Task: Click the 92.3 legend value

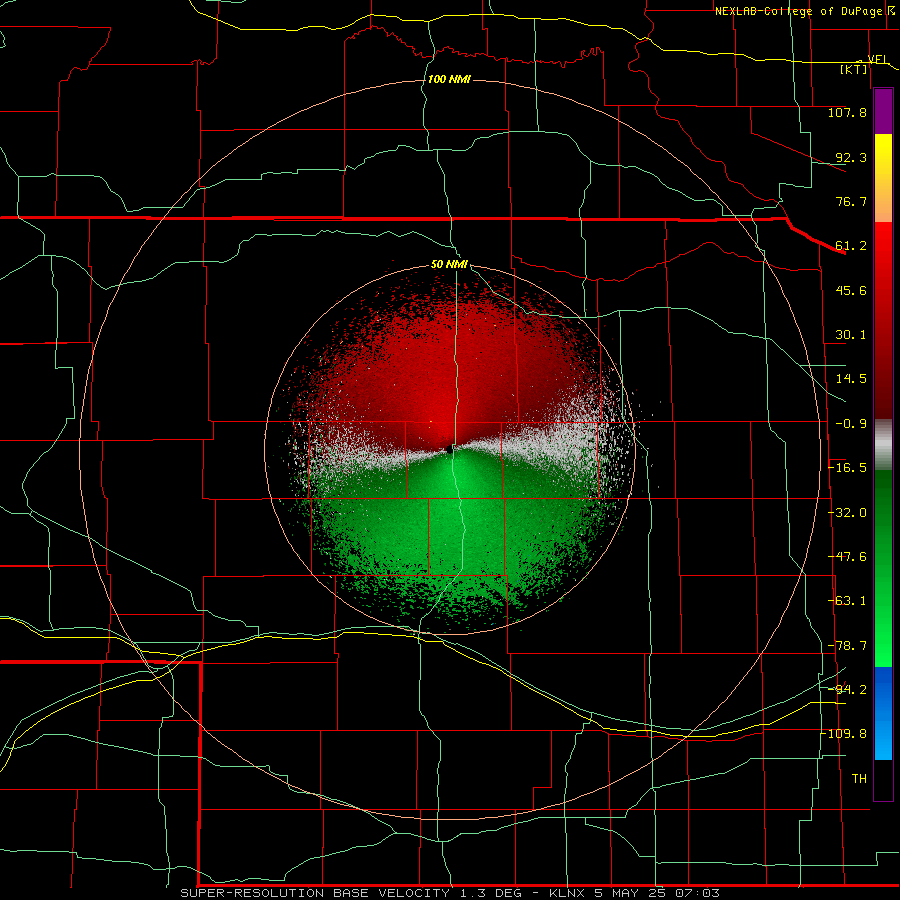Action: pyautogui.click(x=851, y=157)
